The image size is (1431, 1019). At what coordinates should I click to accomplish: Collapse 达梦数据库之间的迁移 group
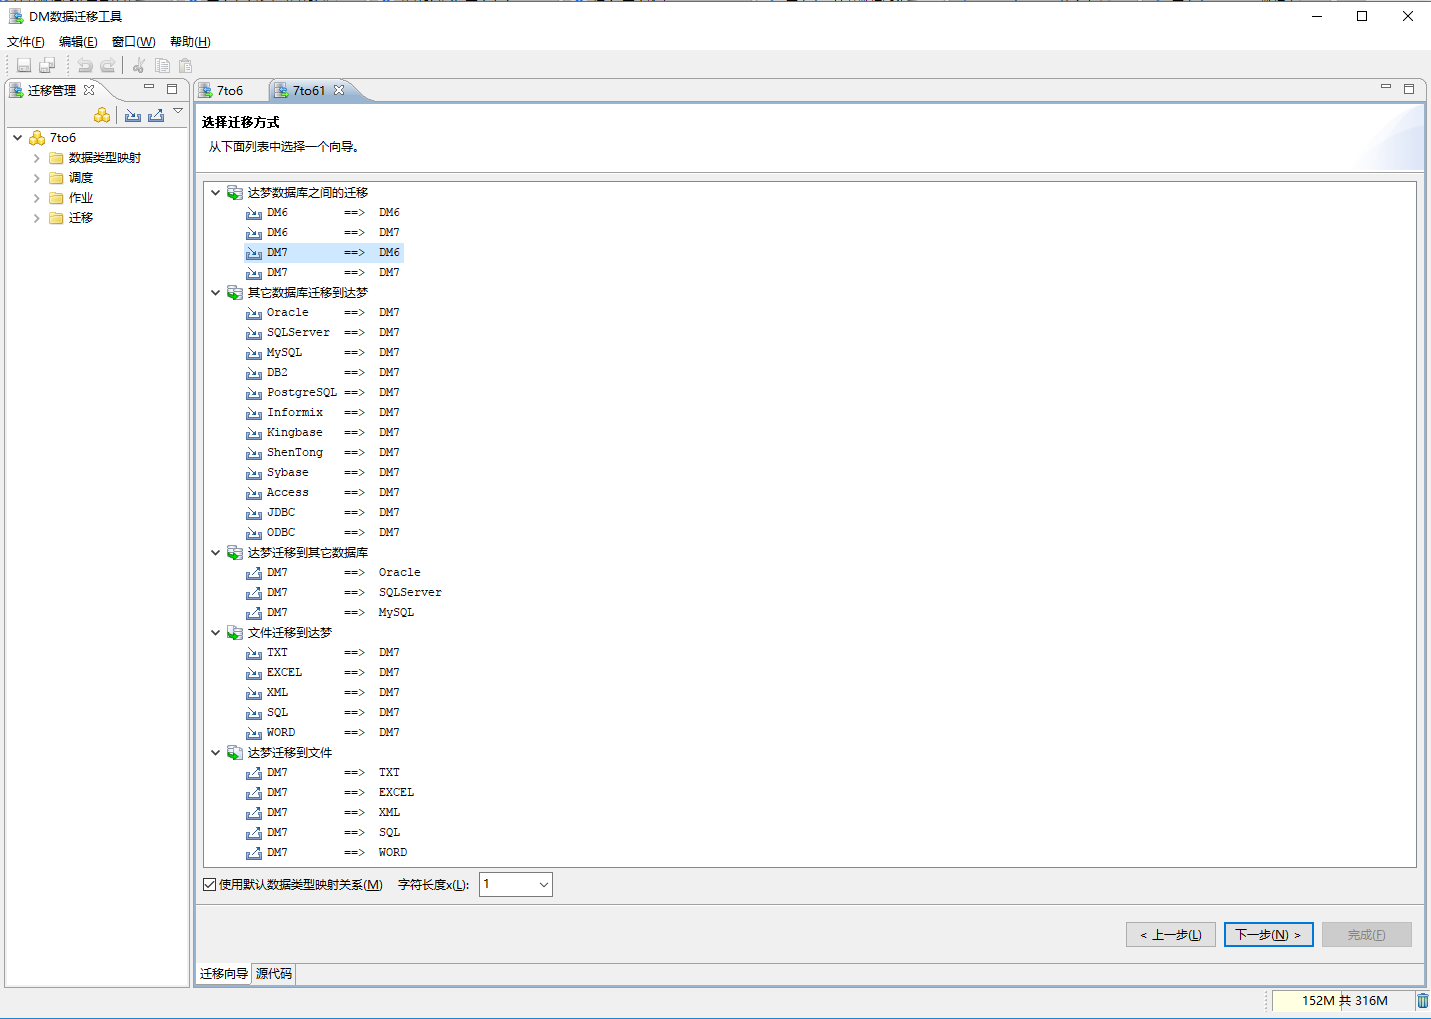(215, 193)
